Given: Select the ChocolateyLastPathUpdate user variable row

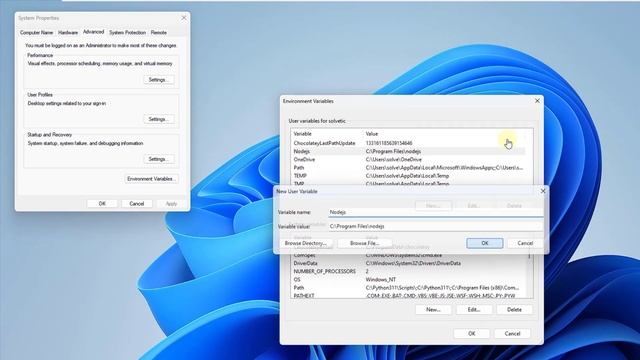Looking at the screenshot, I should pos(408,143).
